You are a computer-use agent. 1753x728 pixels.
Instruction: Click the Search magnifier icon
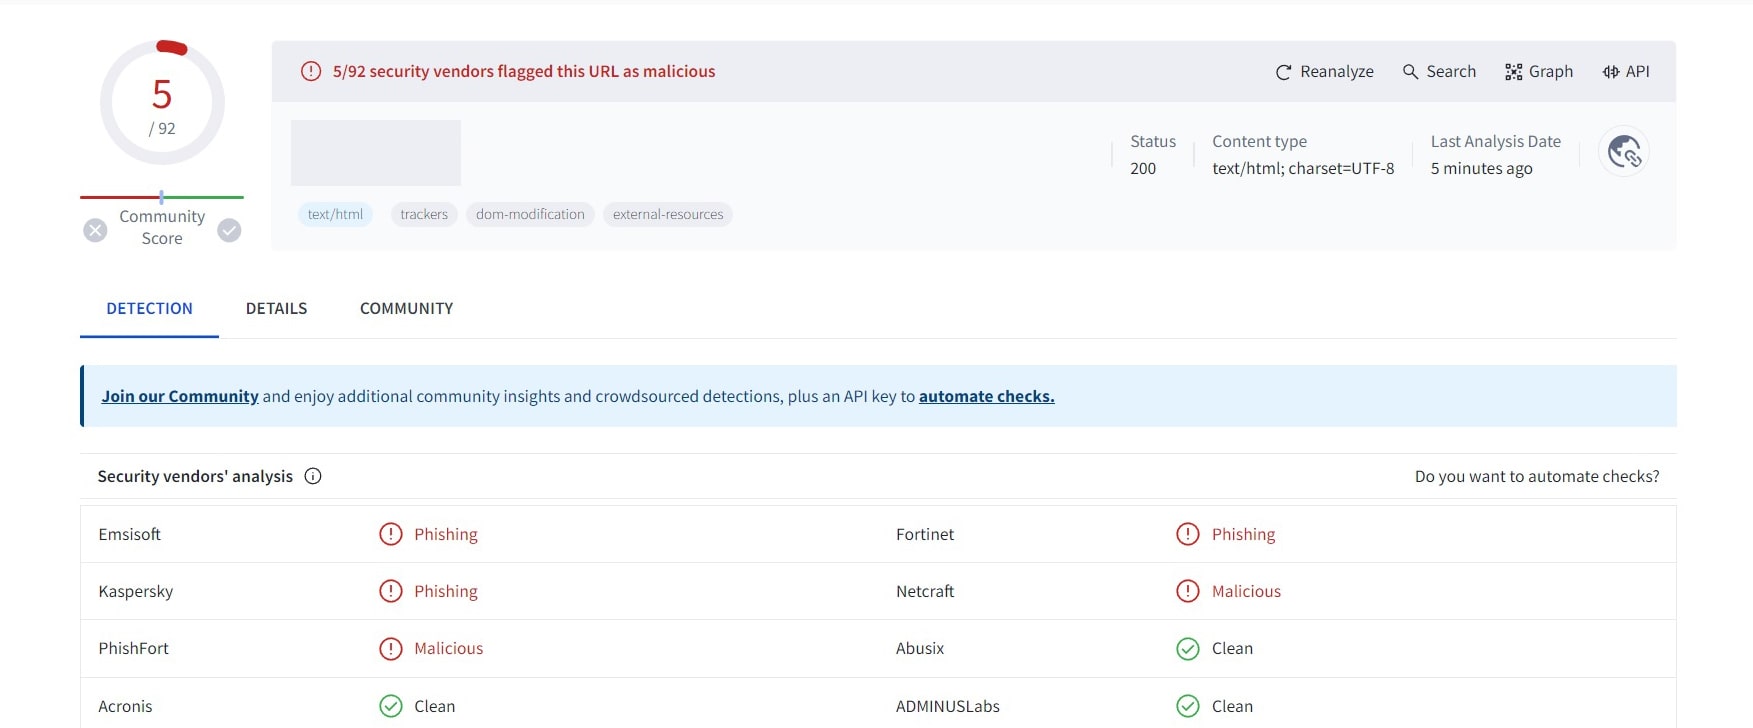coord(1410,72)
